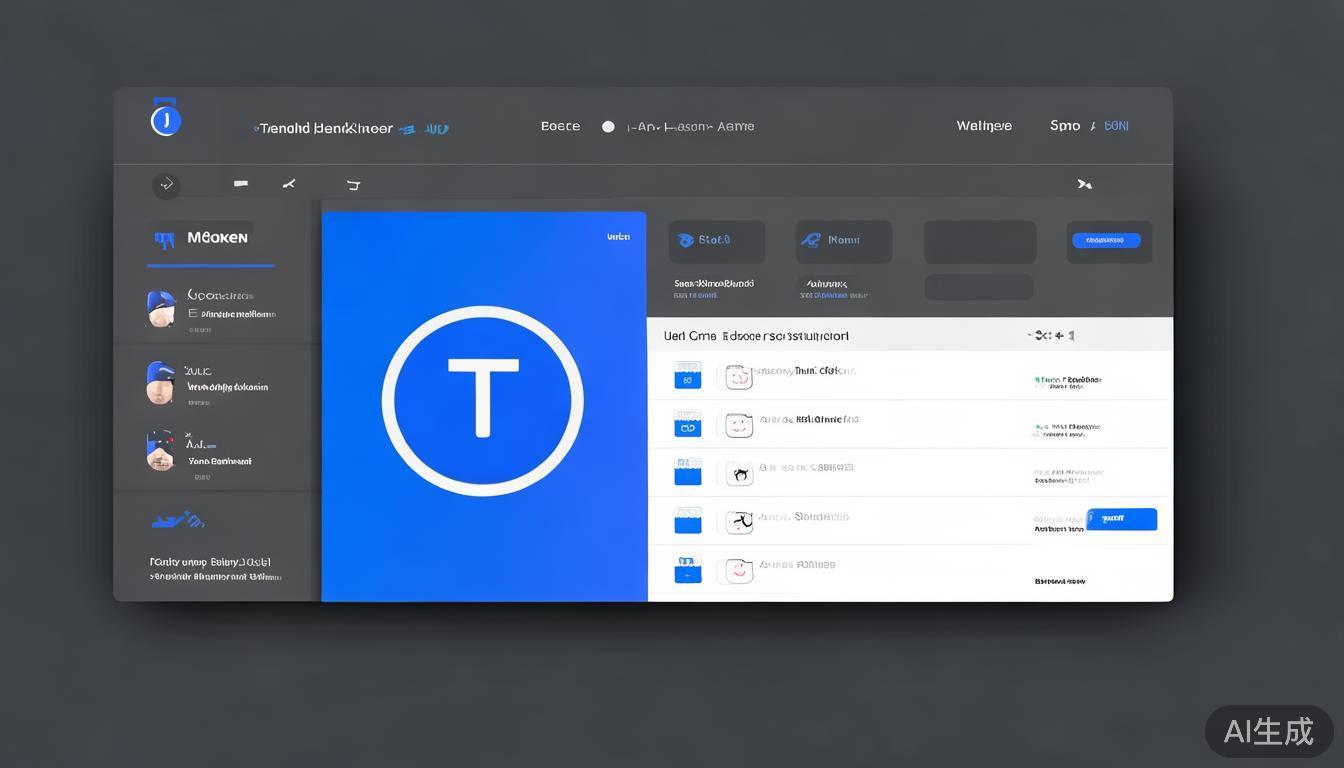
Task: Select the third user avatar in sidebar
Action: pyautogui.click(x=161, y=451)
